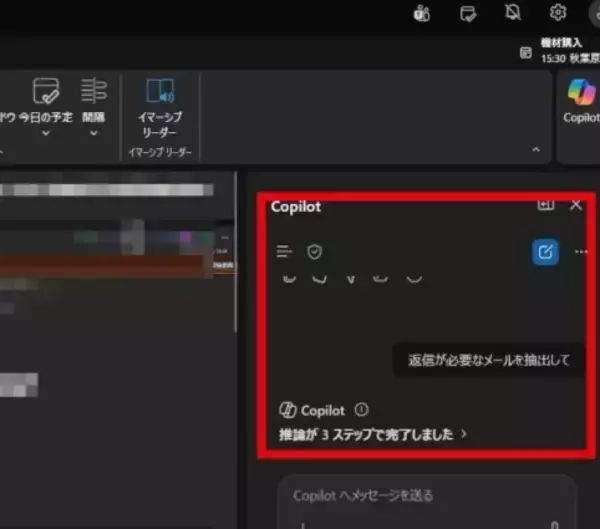Screen dimensions: 600x529
Task: Start a new Copilot chat
Action: [x=545, y=252]
